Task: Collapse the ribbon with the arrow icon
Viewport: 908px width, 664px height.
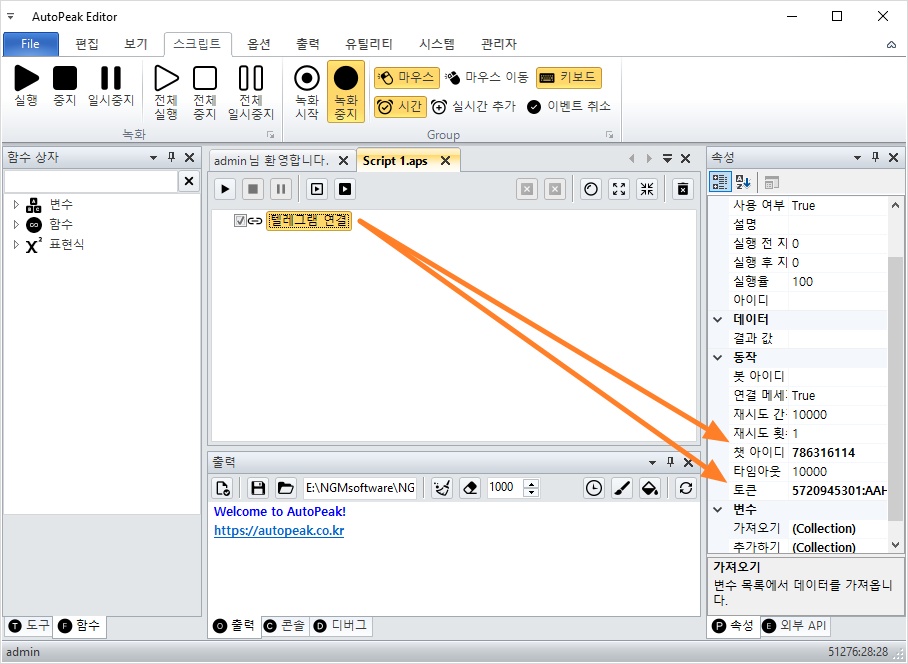Action: pos(891,45)
